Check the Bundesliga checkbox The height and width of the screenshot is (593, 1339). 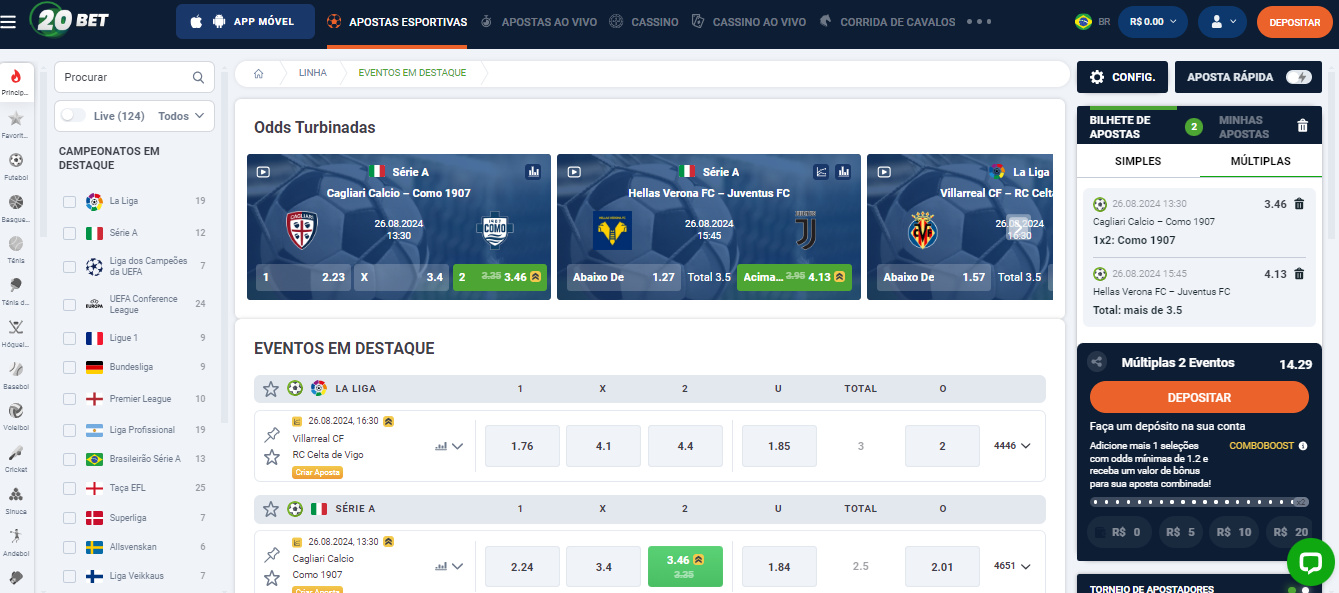(x=69, y=368)
